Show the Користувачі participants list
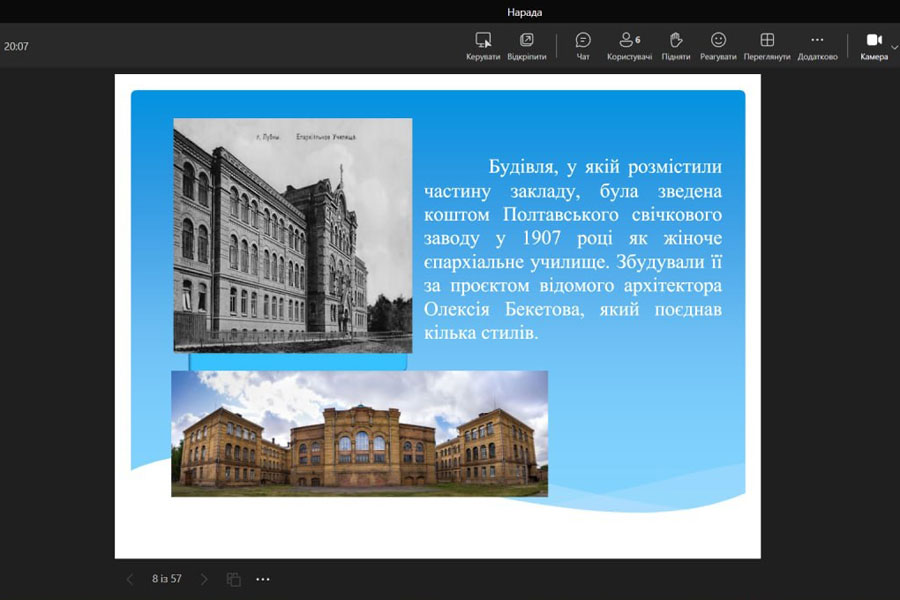900x600 pixels. point(629,45)
